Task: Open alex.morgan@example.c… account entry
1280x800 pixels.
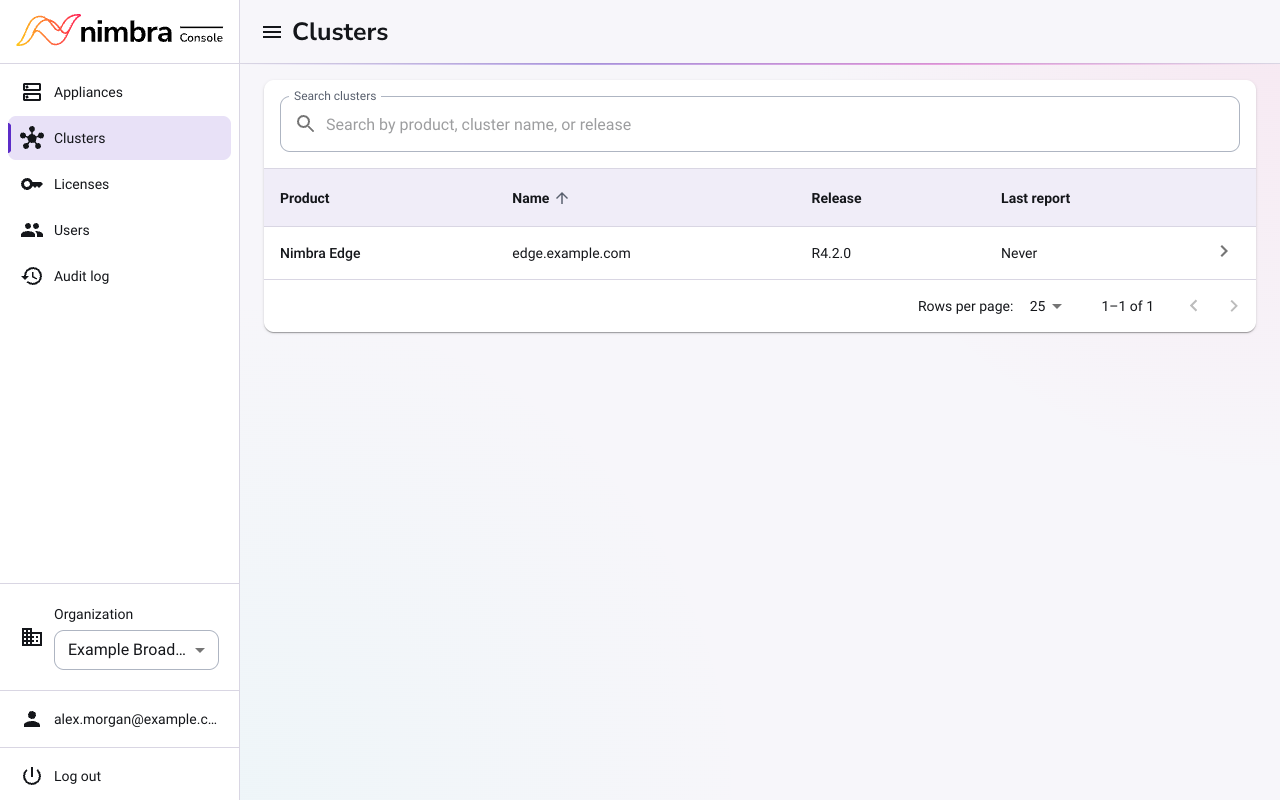Action: tap(120, 719)
